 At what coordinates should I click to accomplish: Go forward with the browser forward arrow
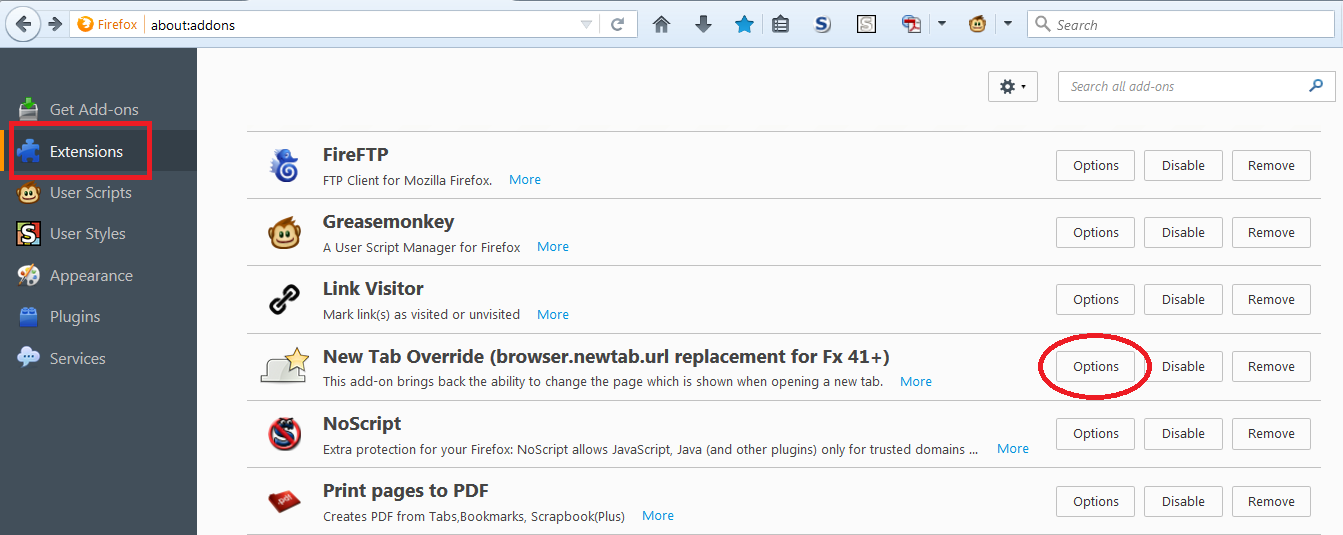[54, 24]
